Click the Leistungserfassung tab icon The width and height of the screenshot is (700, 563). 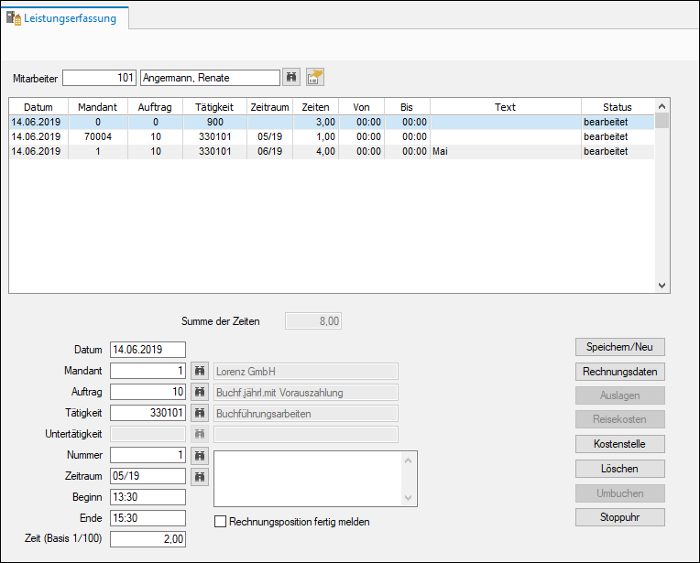pyautogui.click(x=13, y=18)
